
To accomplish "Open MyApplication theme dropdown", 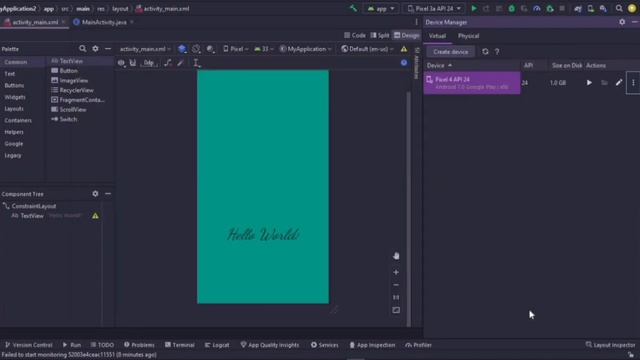I will tap(305, 49).
